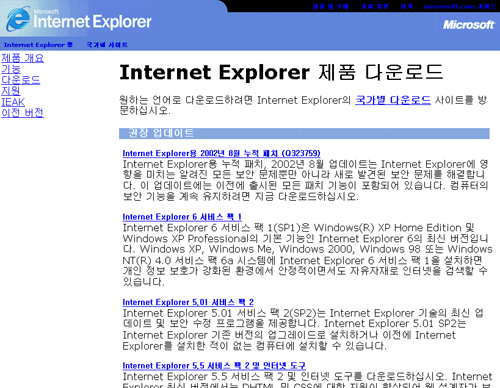The height and width of the screenshot is (388, 500).
Task: Open microsoft.com 가이드 top menu item
Action: (x=460, y=6)
